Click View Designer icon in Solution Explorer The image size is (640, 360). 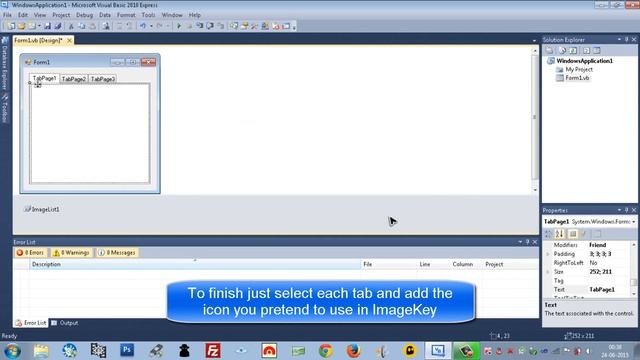tap(597, 51)
